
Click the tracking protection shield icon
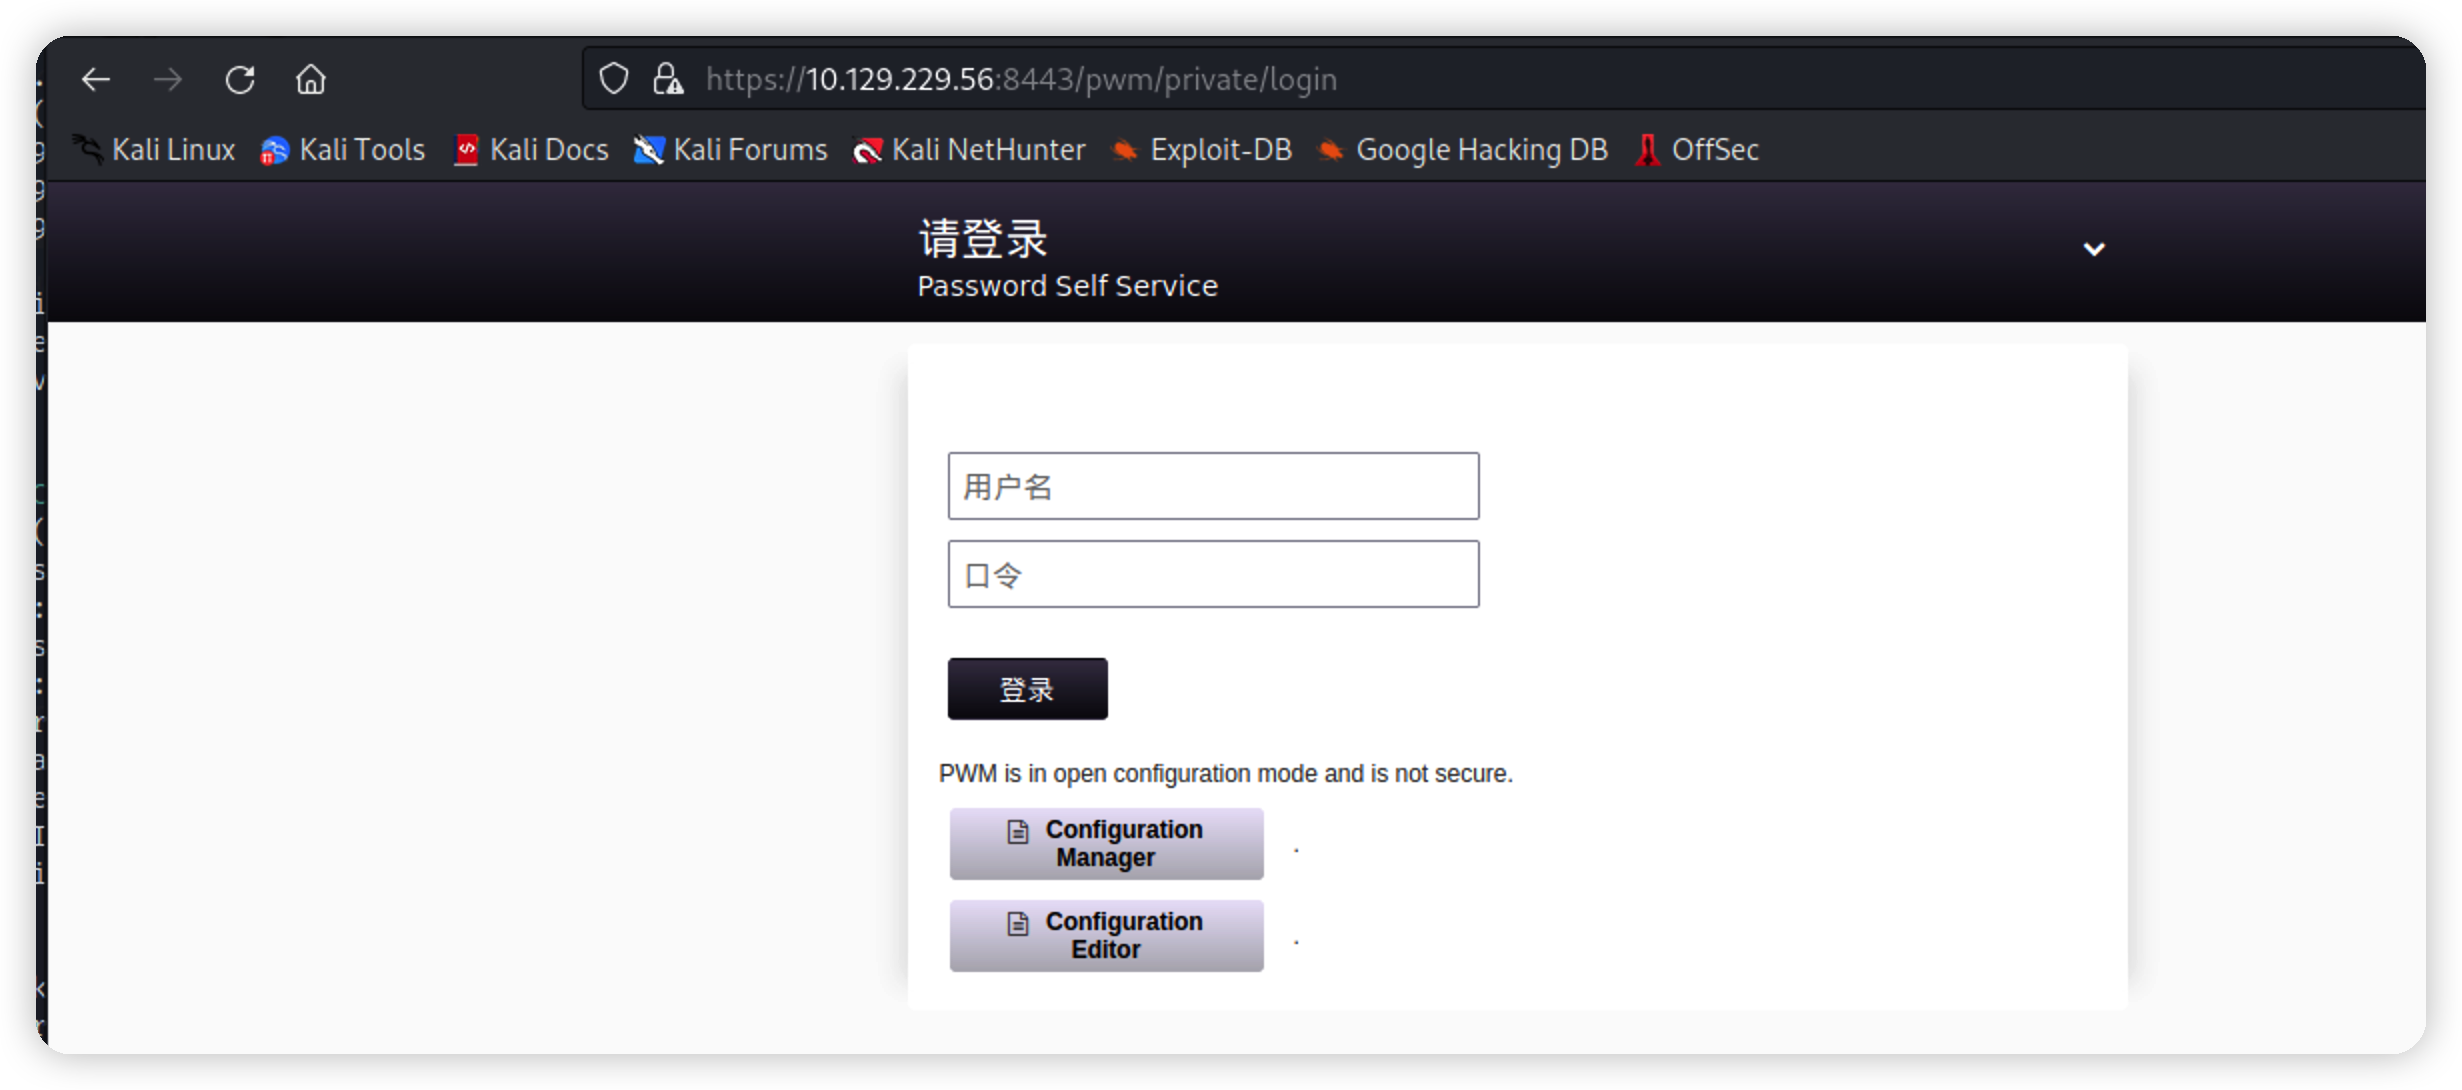click(614, 79)
